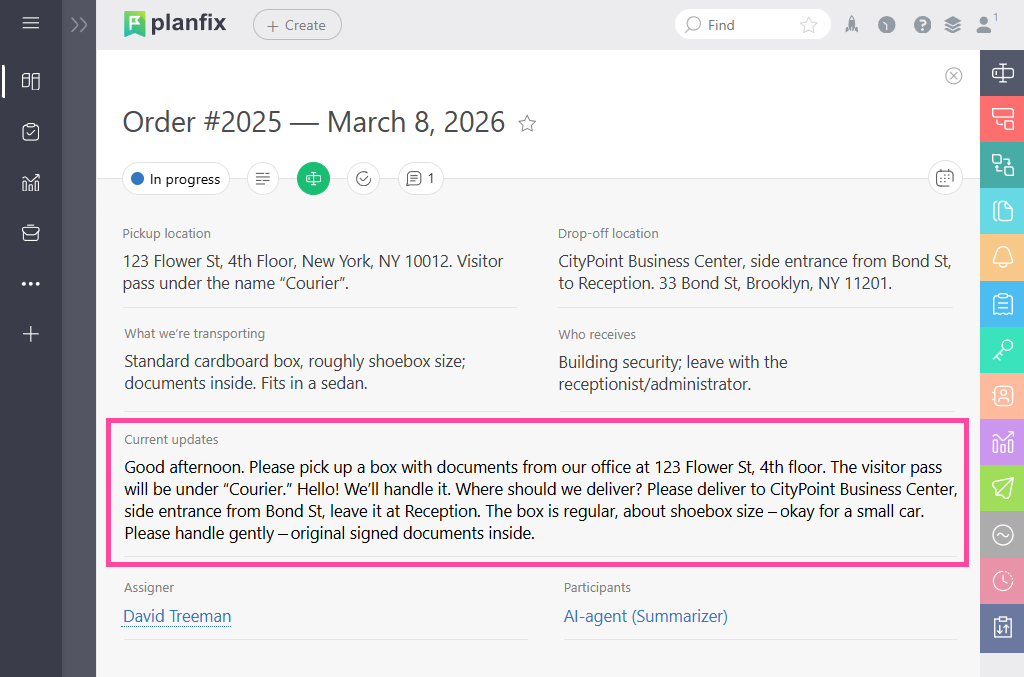This screenshot has width=1024, height=677.
Task: Toggle the star inside the Find search bar
Action: tap(809, 24)
